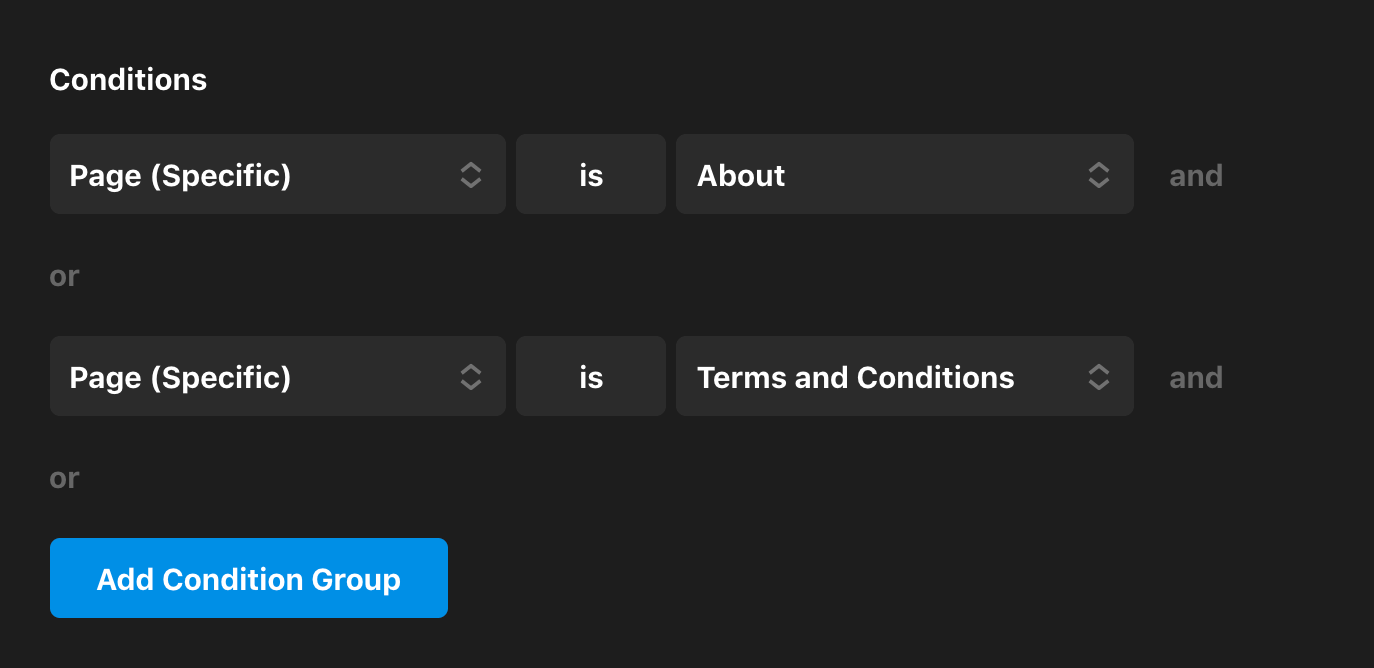Click the chevron in Terms and Conditions selector

coord(1098,377)
